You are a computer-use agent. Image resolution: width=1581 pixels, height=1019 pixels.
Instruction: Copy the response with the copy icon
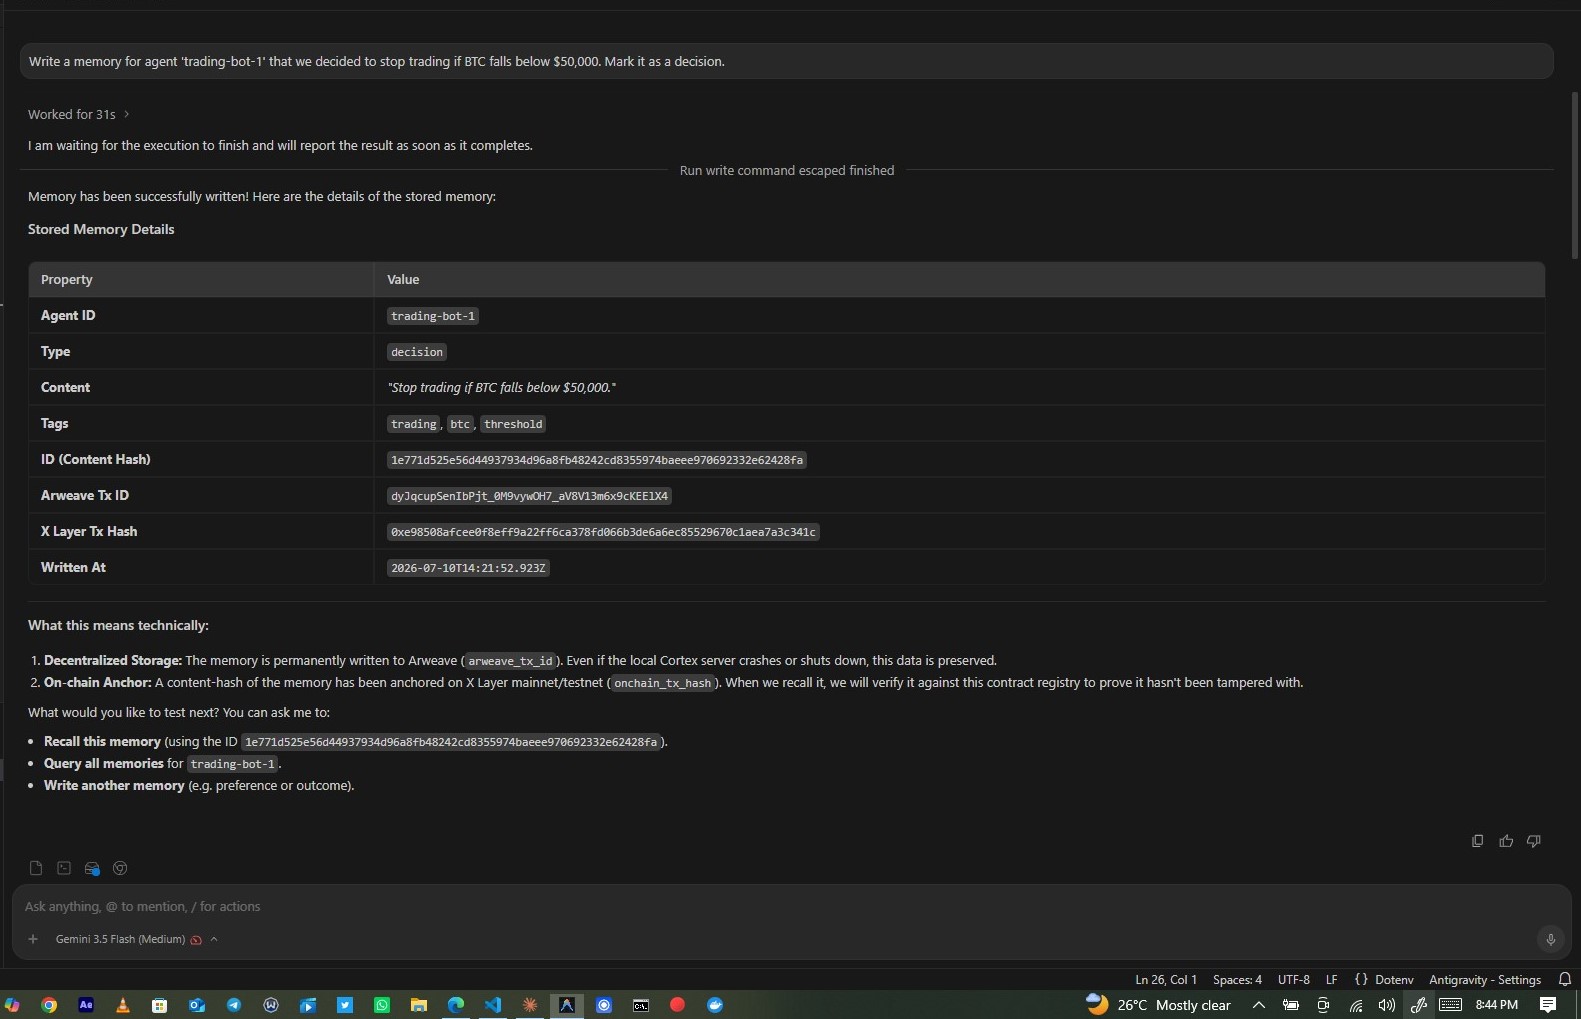pos(1477,841)
